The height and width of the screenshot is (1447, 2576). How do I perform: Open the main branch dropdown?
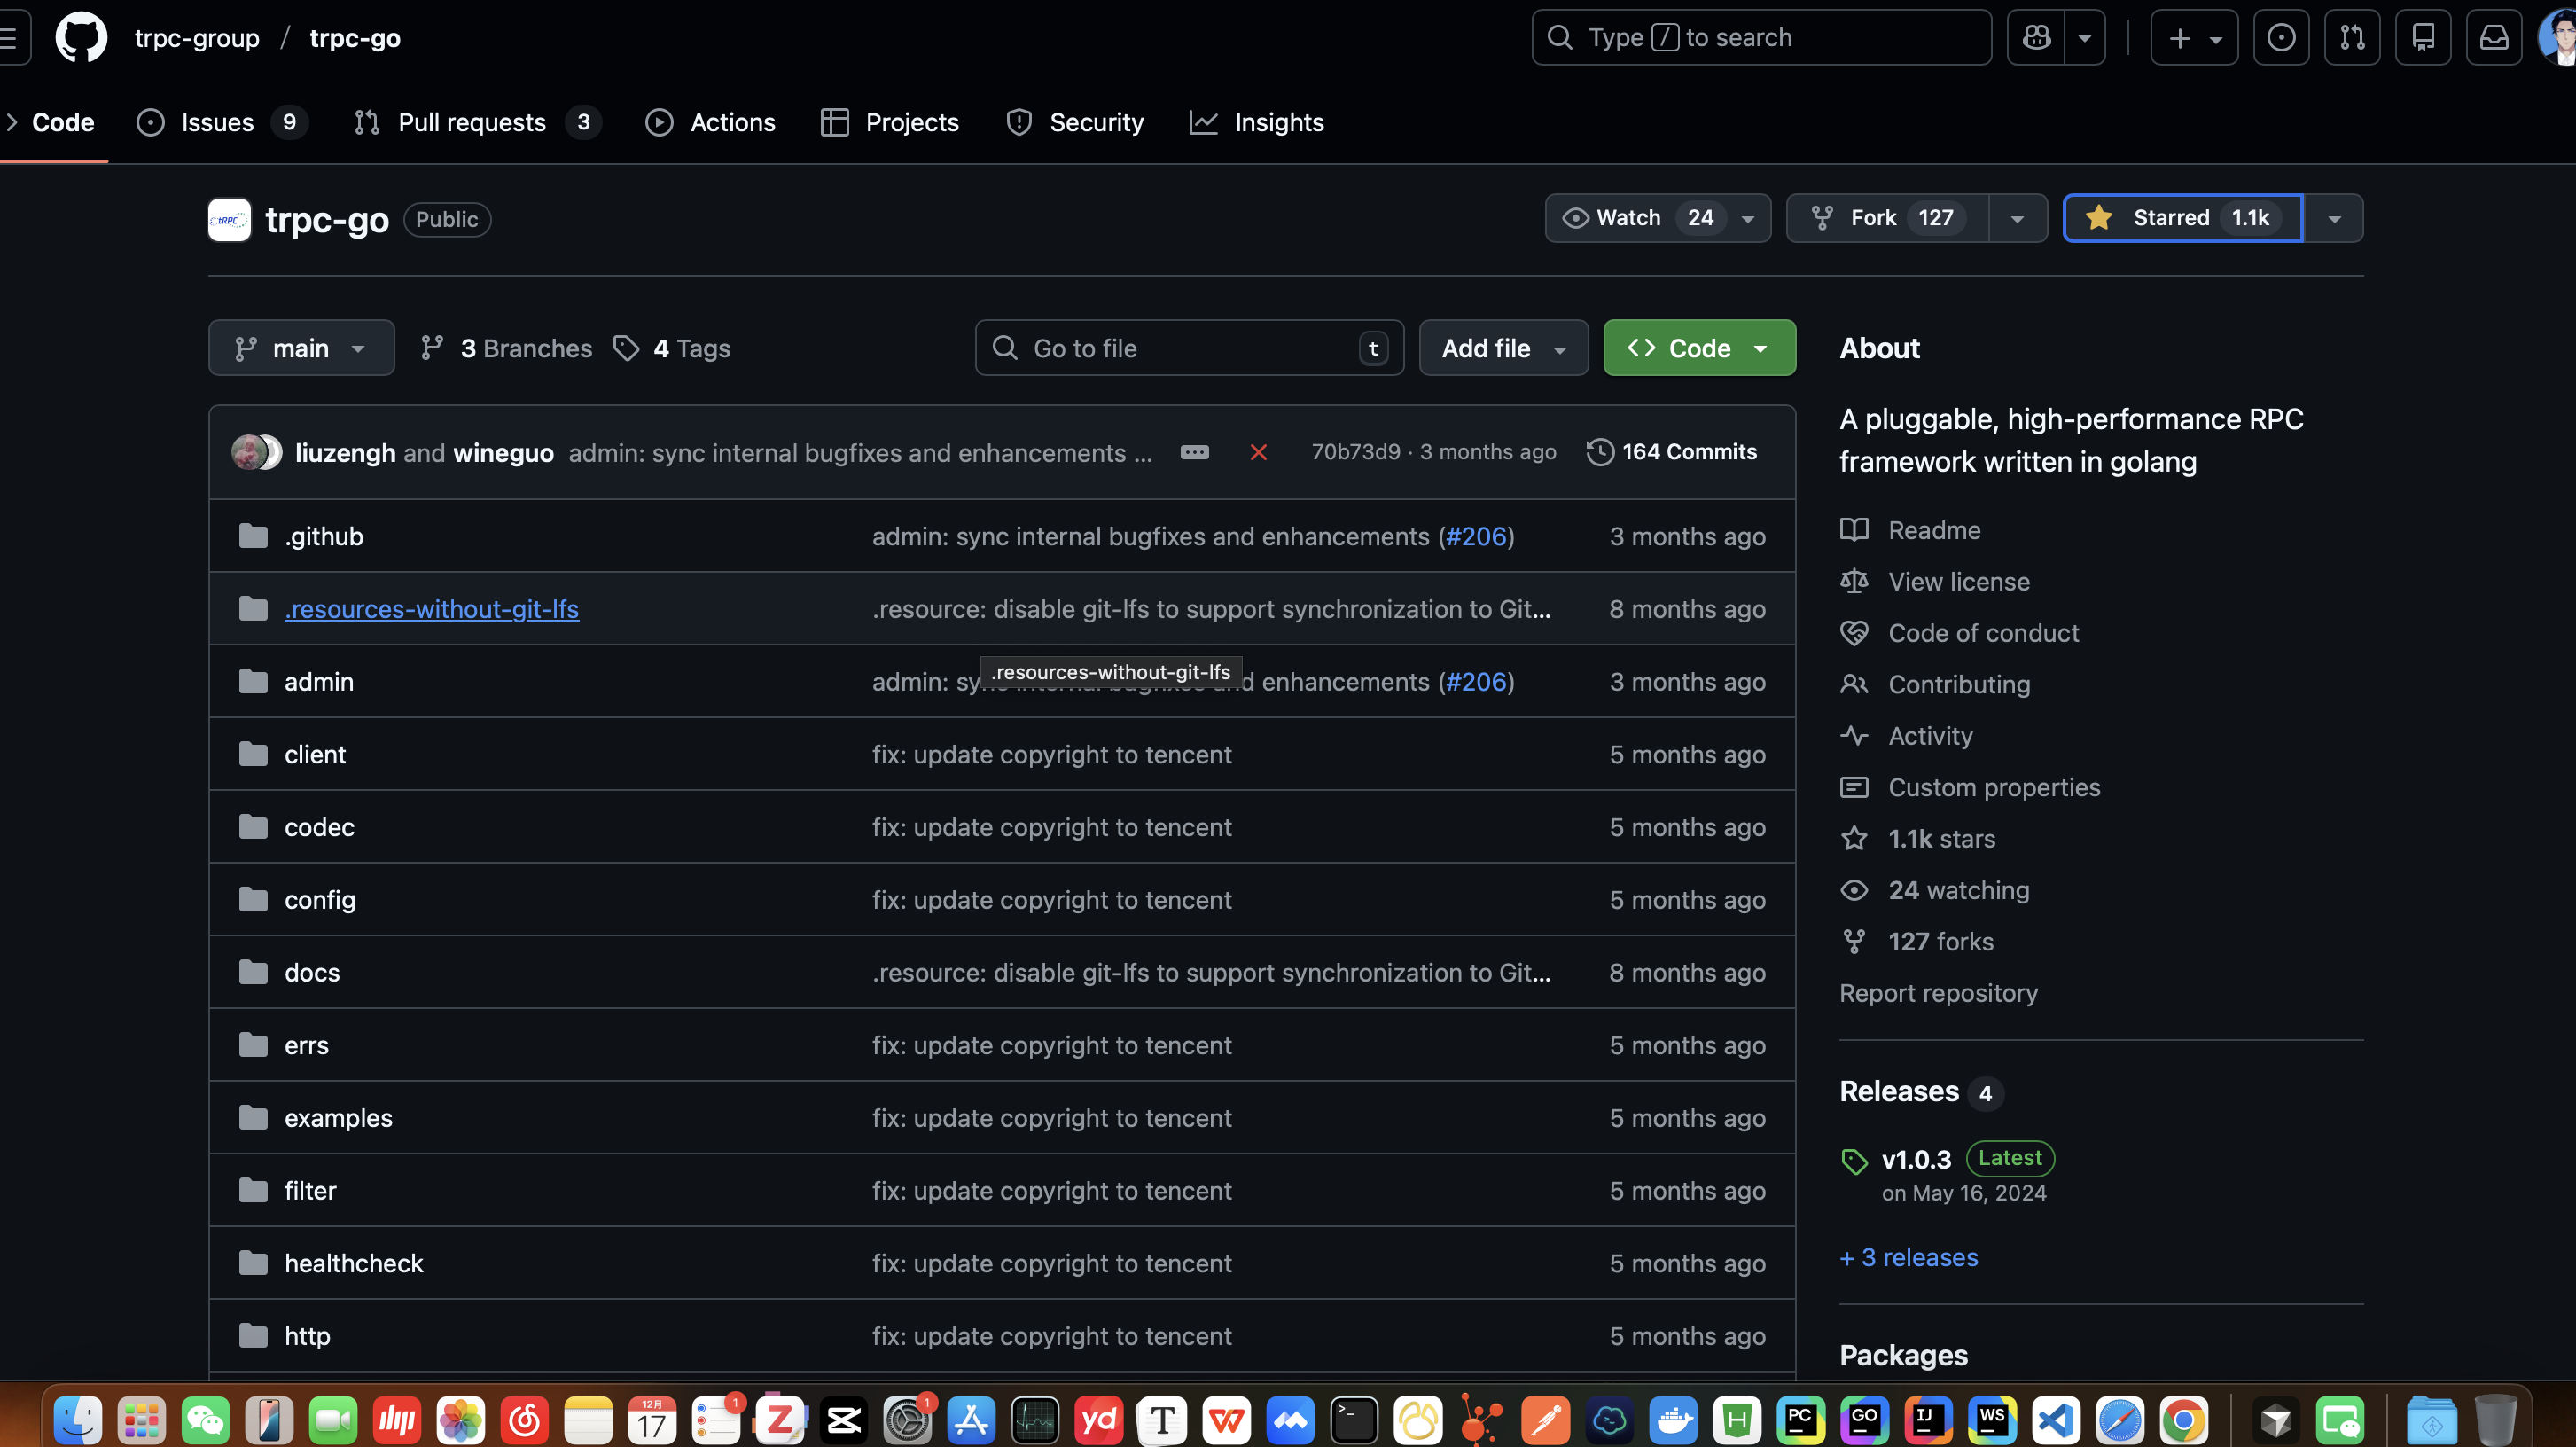[x=301, y=348]
